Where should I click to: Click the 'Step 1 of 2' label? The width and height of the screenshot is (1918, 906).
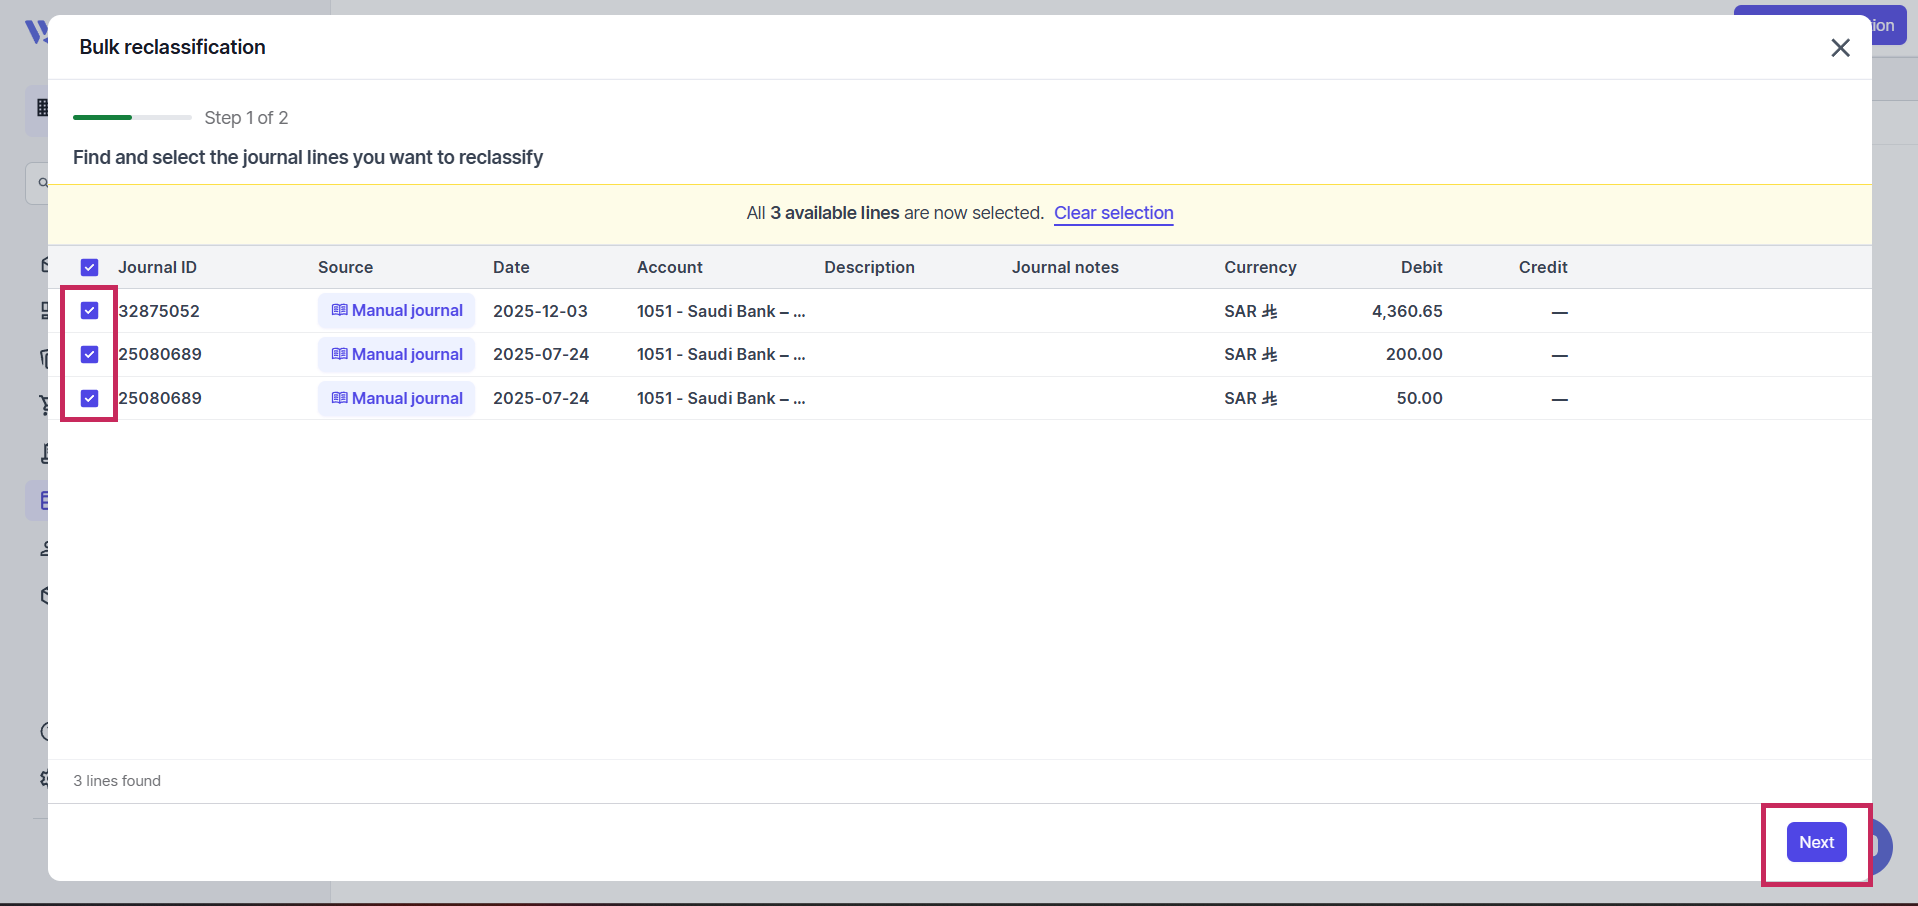(x=246, y=118)
